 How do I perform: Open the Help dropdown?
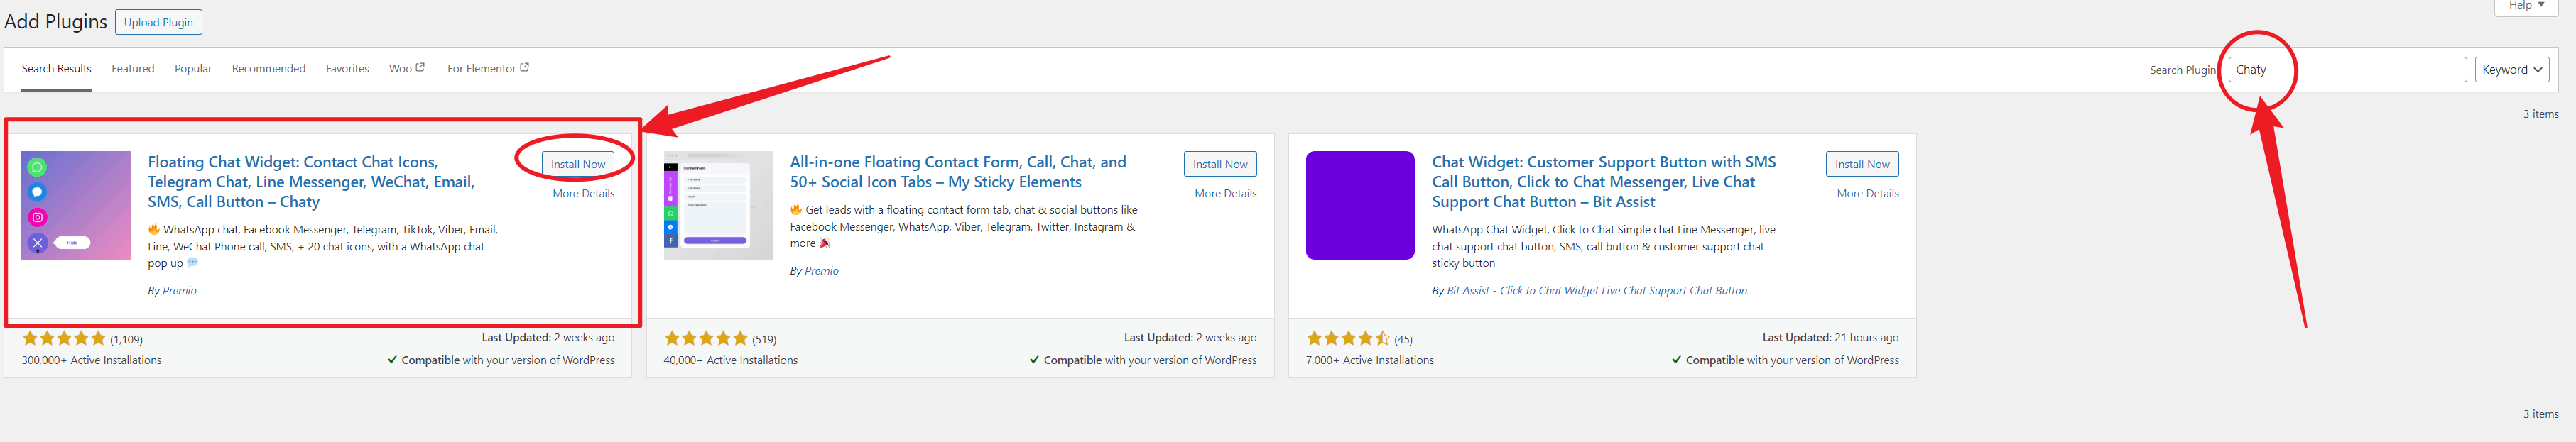click(x=2526, y=6)
